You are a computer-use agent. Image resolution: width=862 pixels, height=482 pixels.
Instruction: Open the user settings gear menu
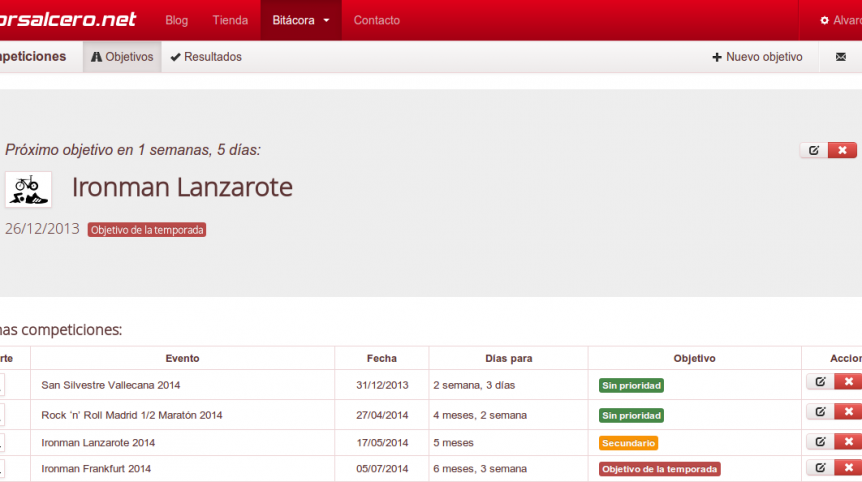tap(841, 20)
